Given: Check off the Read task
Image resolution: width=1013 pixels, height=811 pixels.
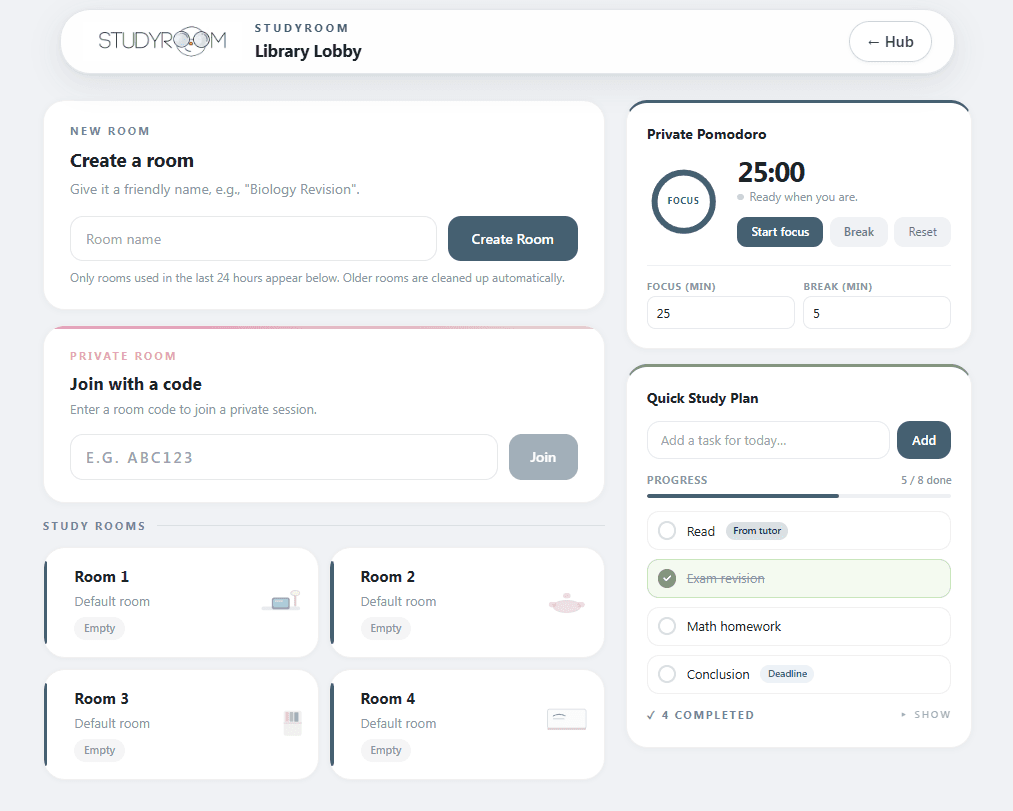Looking at the screenshot, I should tap(667, 531).
